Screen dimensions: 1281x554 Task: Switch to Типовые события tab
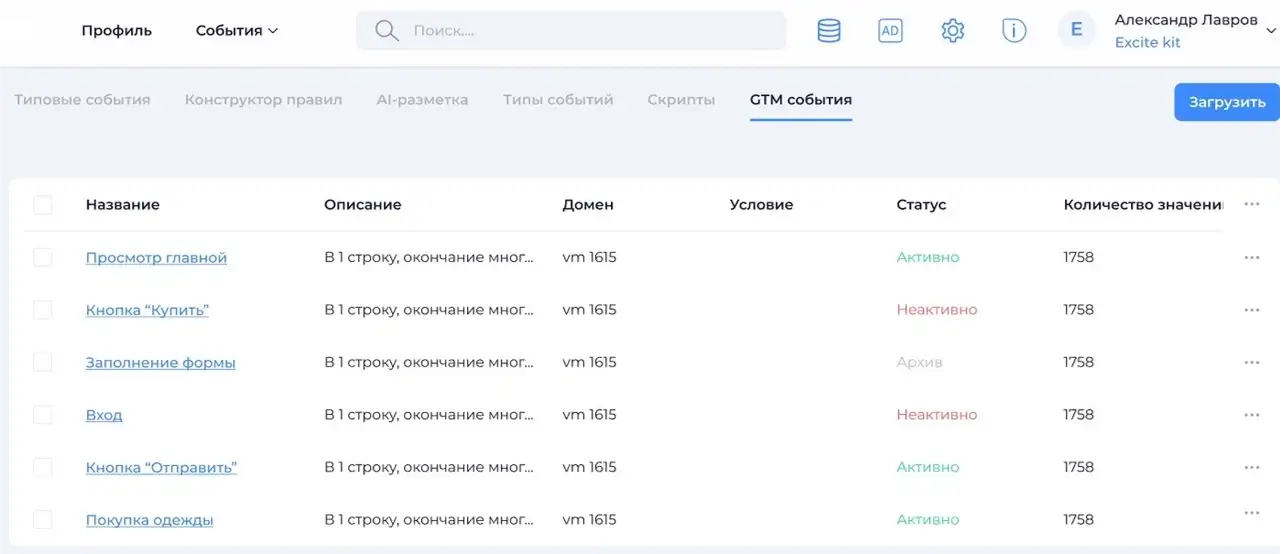[x=82, y=100]
